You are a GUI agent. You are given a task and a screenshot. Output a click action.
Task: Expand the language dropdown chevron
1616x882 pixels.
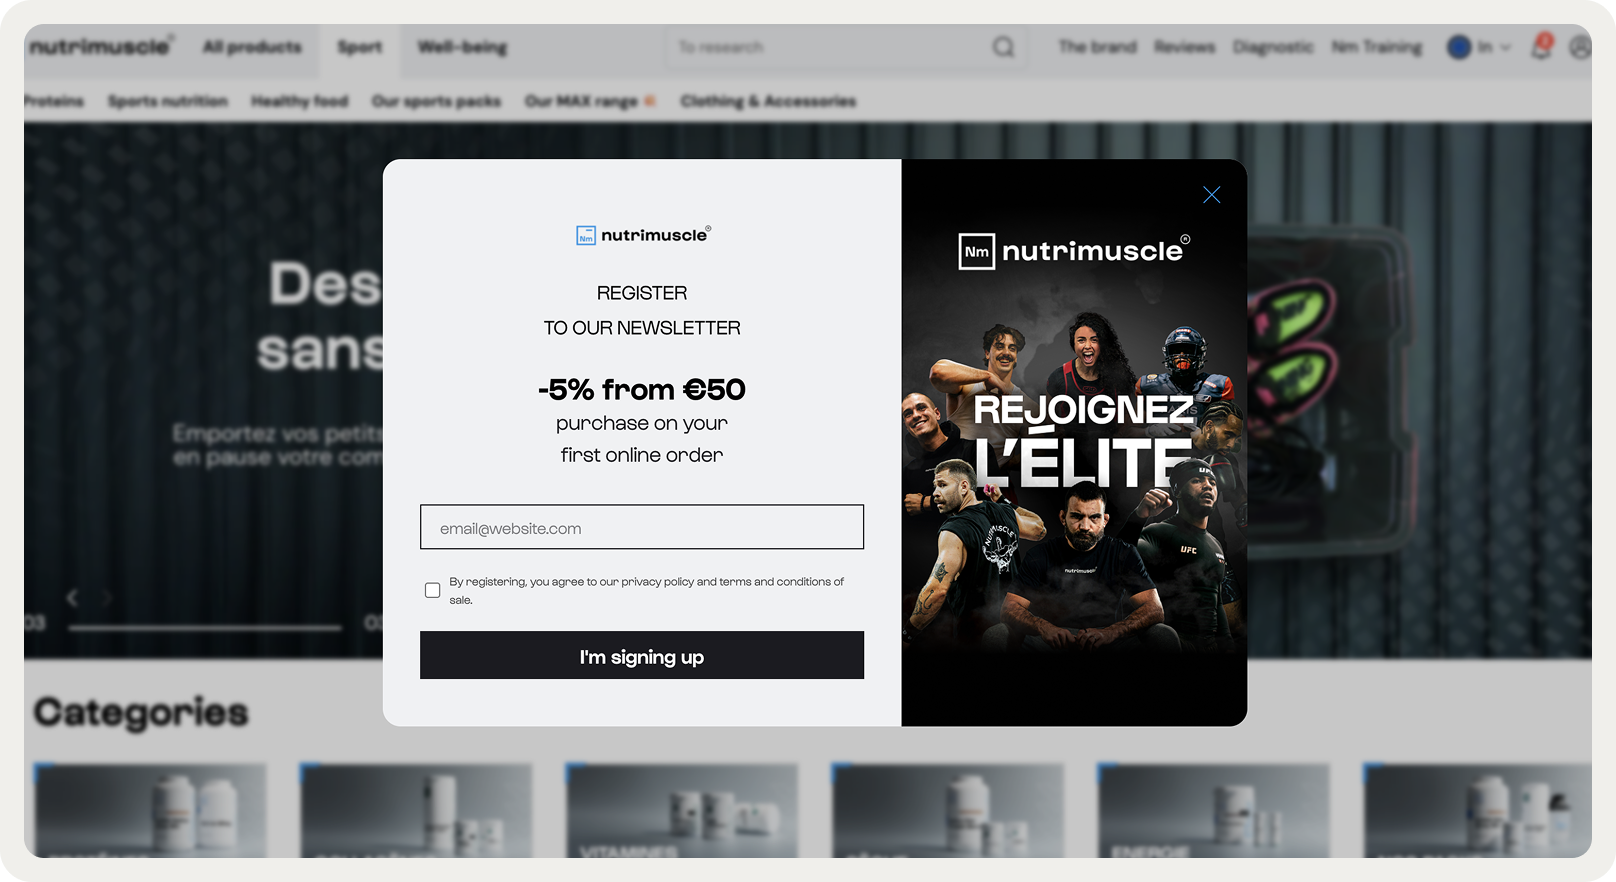pyautogui.click(x=1505, y=47)
